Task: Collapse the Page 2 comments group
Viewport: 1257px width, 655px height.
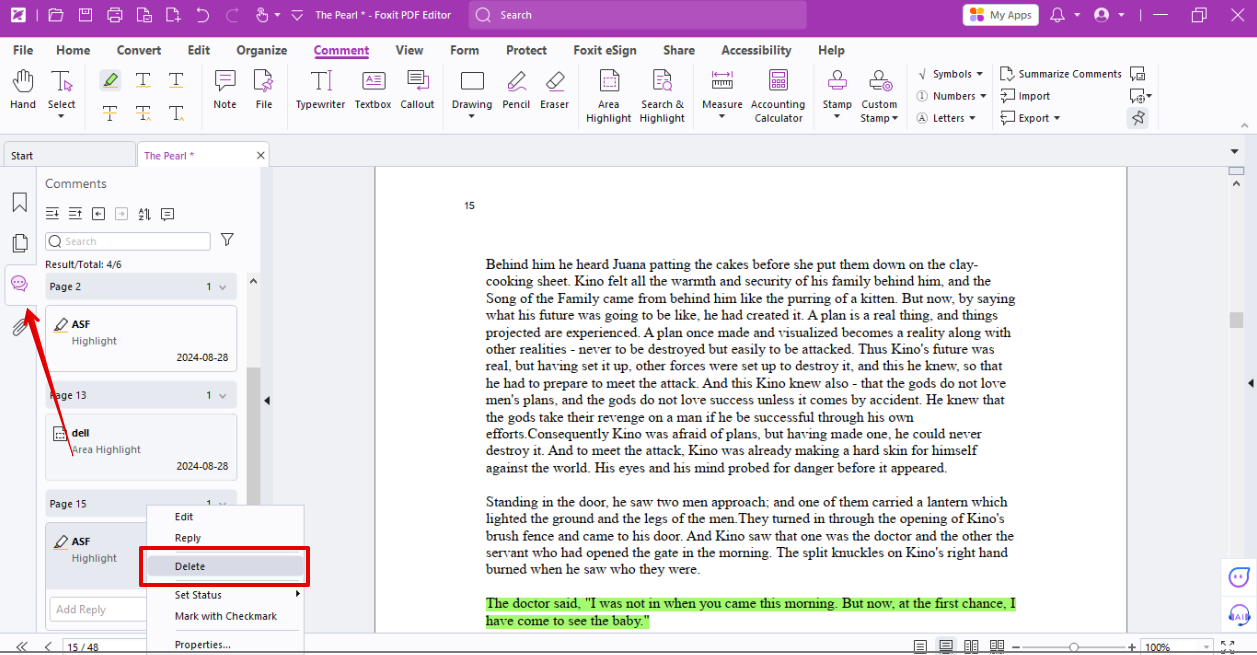Action: pyautogui.click(x=222, y=286)
